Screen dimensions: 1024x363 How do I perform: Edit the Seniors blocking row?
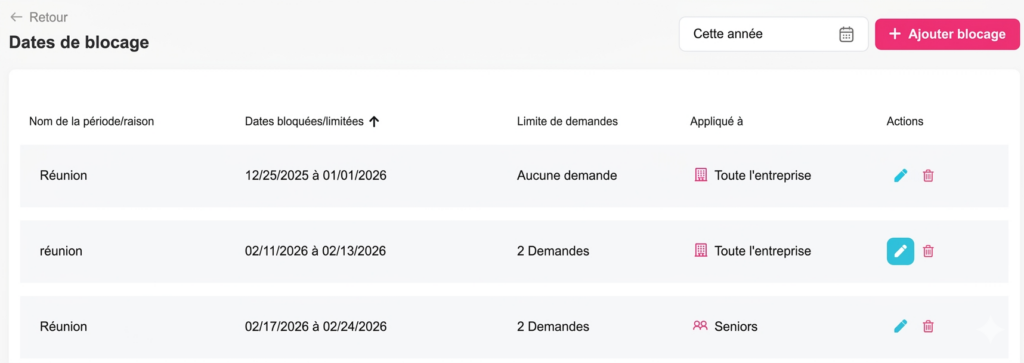point(901,326)
